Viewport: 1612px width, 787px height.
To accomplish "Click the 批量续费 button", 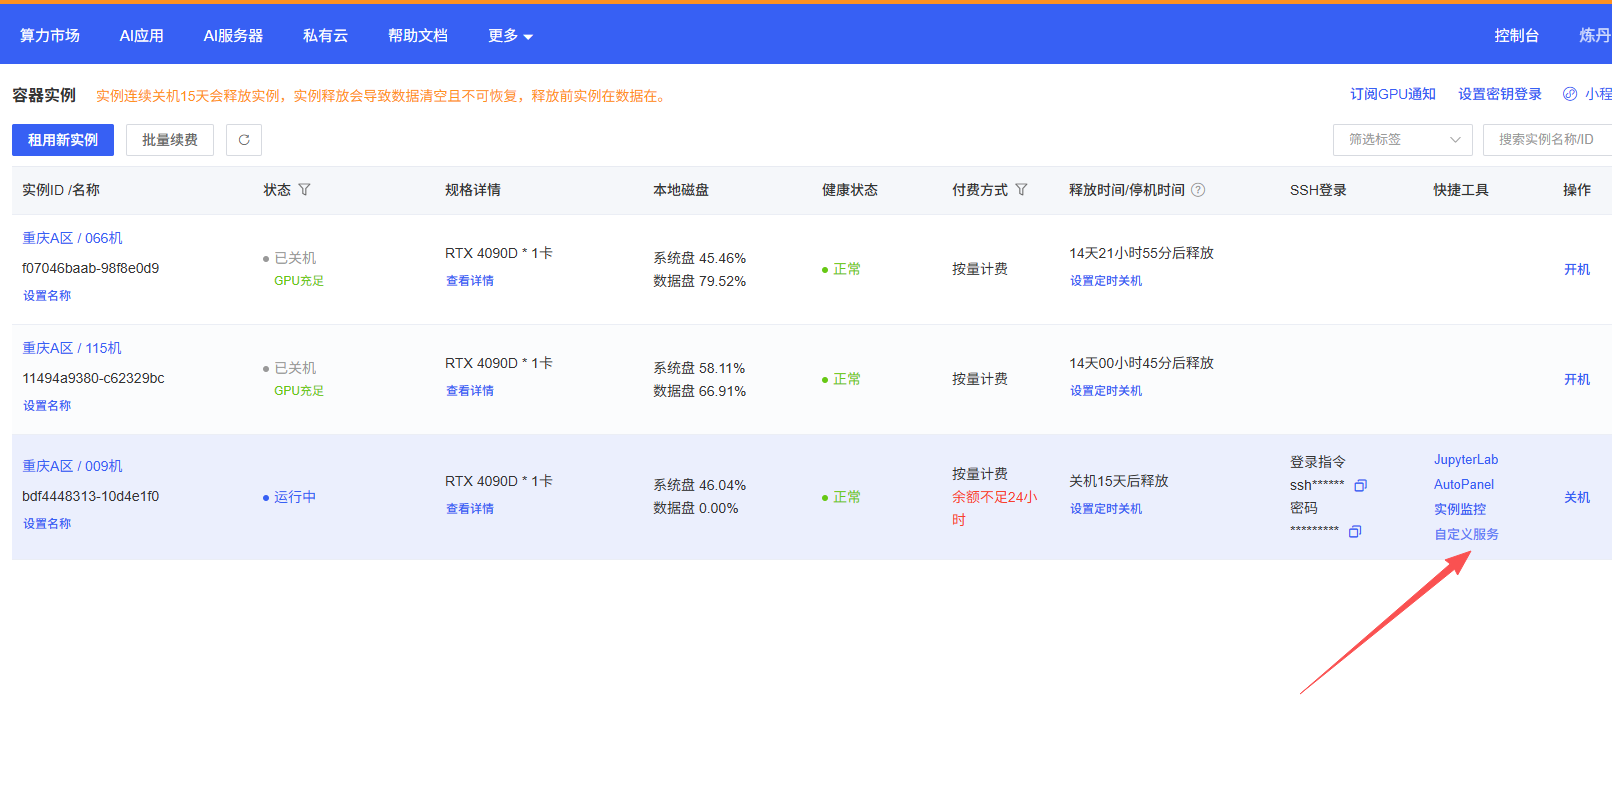I will [170, 140].
